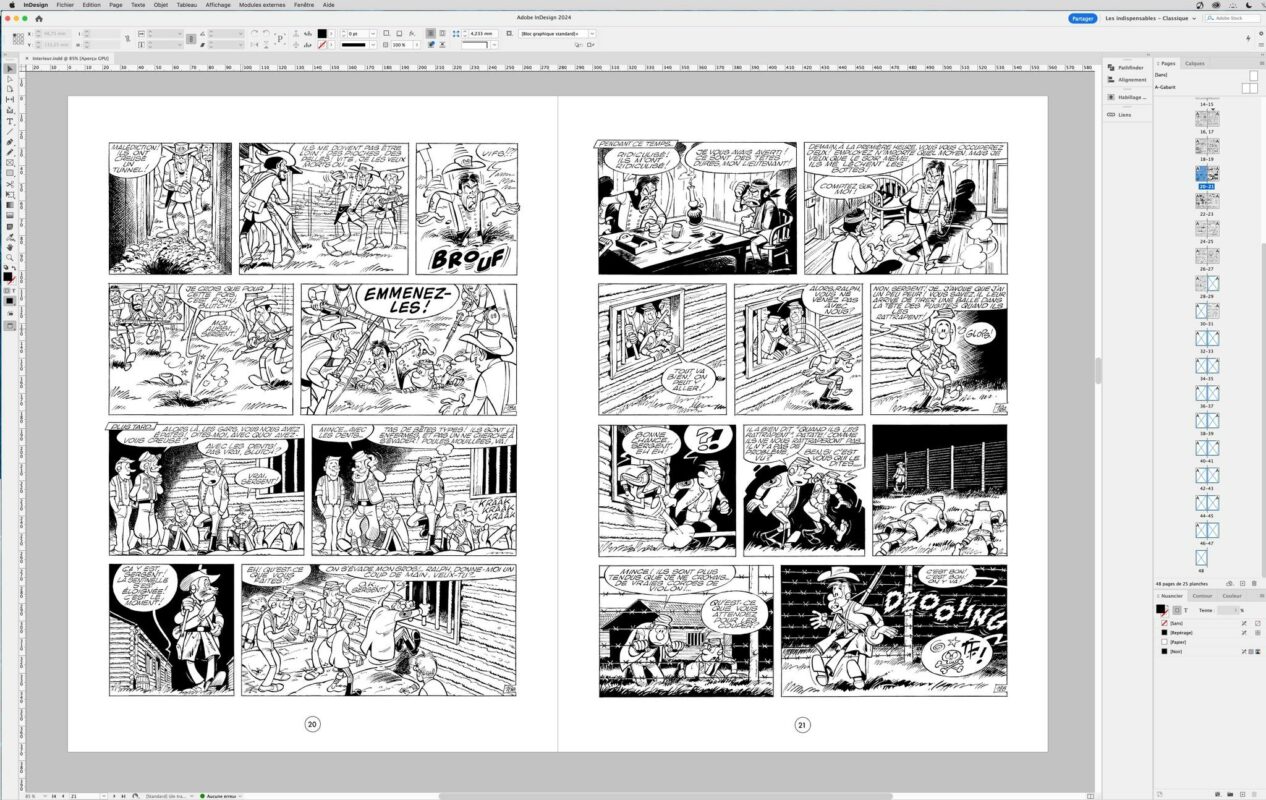Viewport: 1266px width, 800px height.
Task: Open the Fichier menu
Action: 65,5
